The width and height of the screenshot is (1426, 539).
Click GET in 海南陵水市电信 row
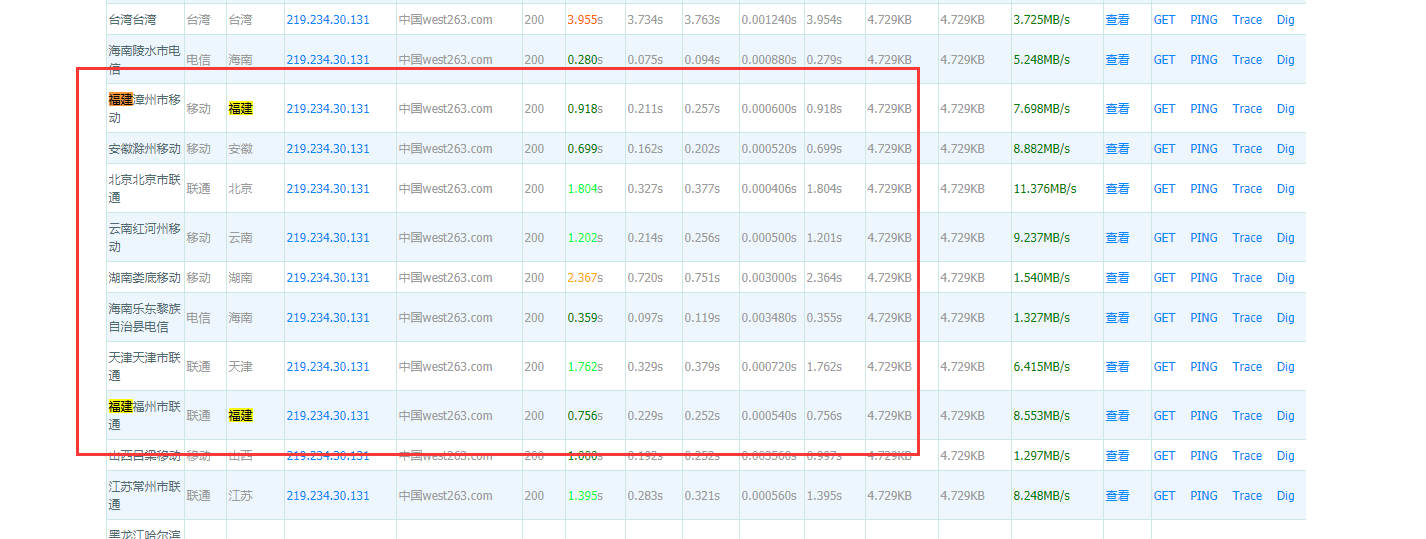click(x=1164, y=60)
